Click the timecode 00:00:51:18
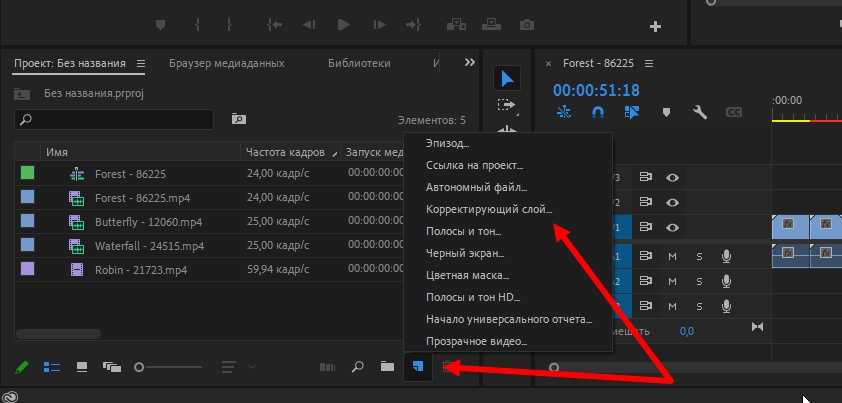The height and width of the screenshot is (403, 842). click(x=596, y=89)
